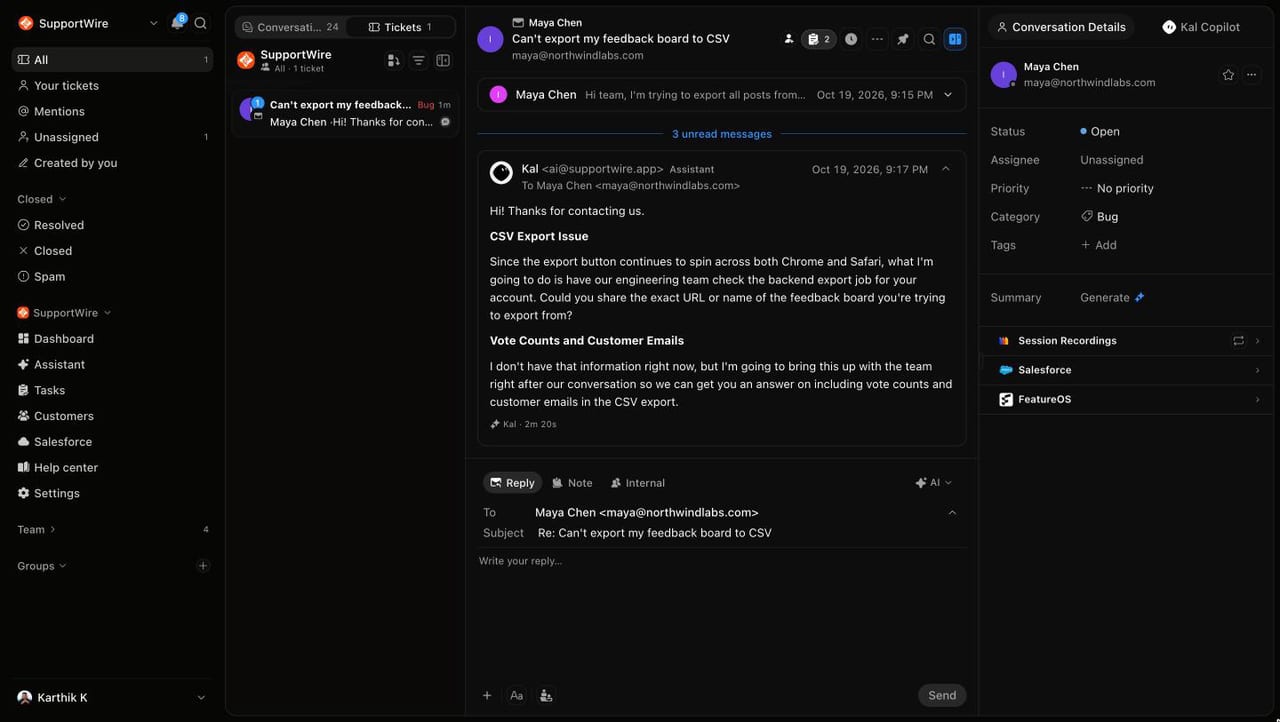Select the Internal composer tab
1280x722 pixels.
click(x=638, y=483)
